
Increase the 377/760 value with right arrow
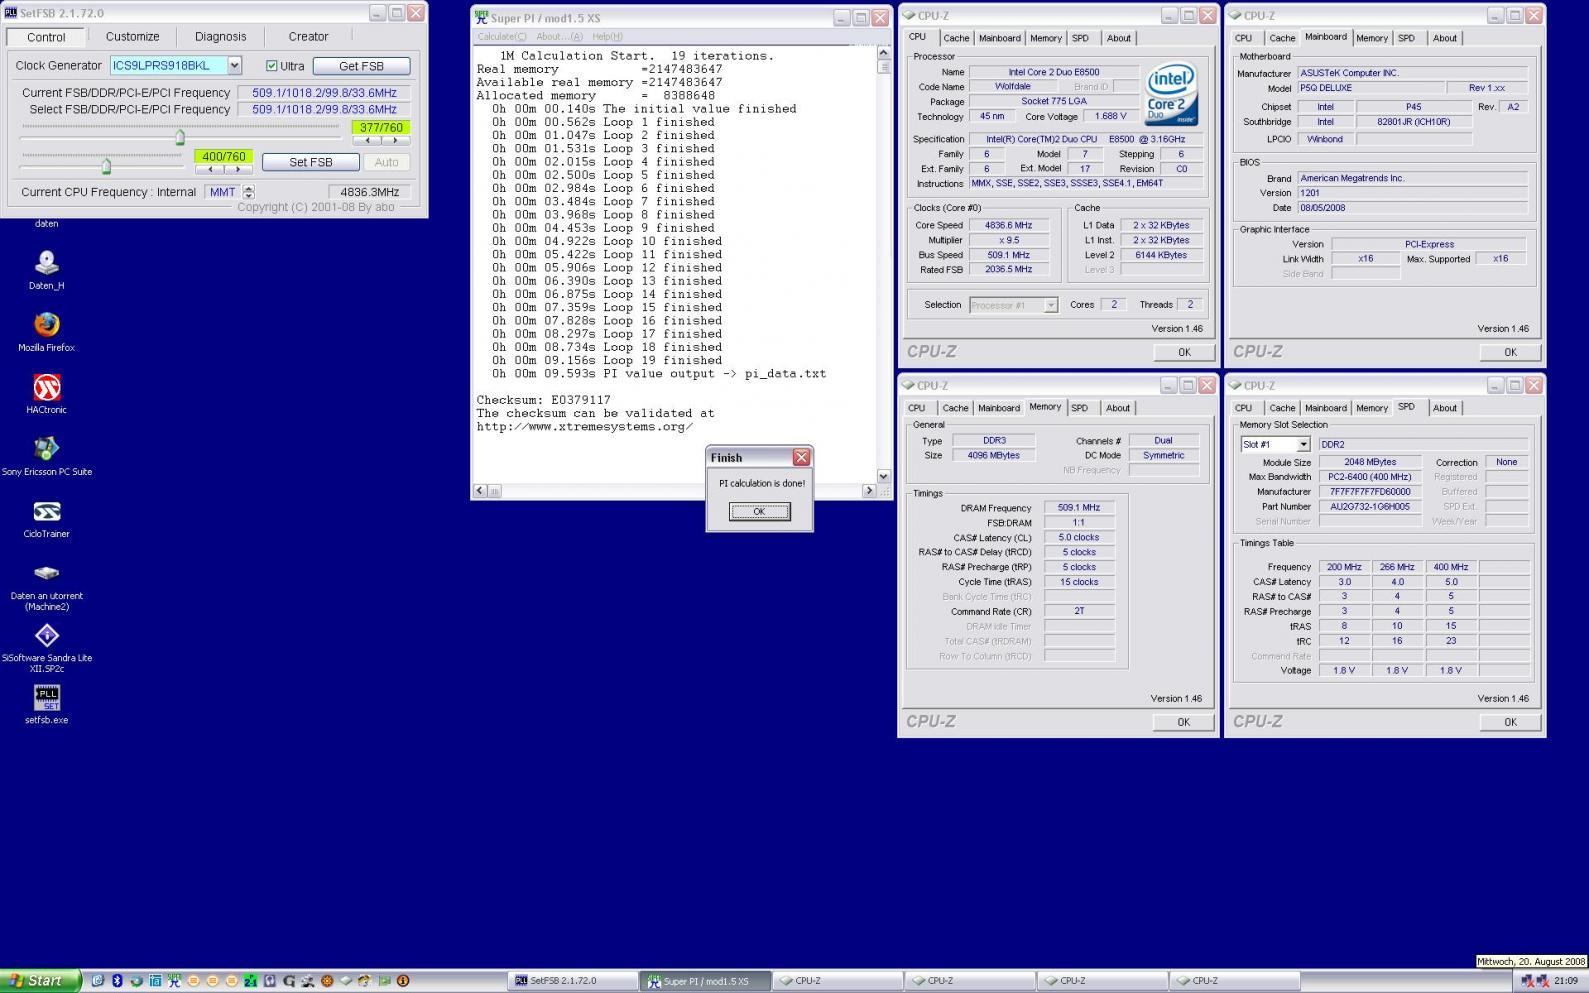395,141
